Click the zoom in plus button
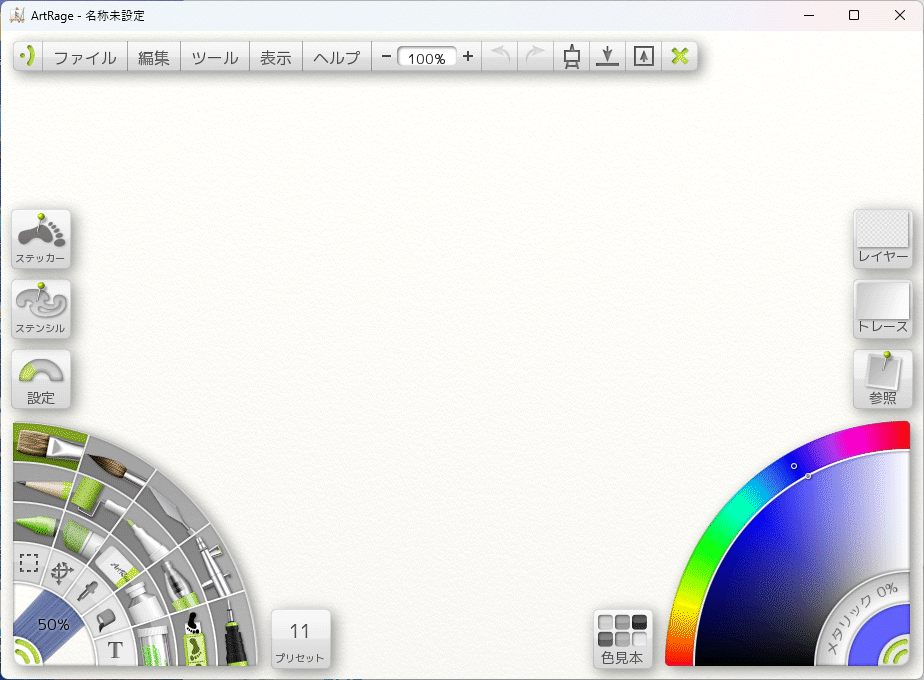The width and height of the screenshot is (924, 680). 468,57
